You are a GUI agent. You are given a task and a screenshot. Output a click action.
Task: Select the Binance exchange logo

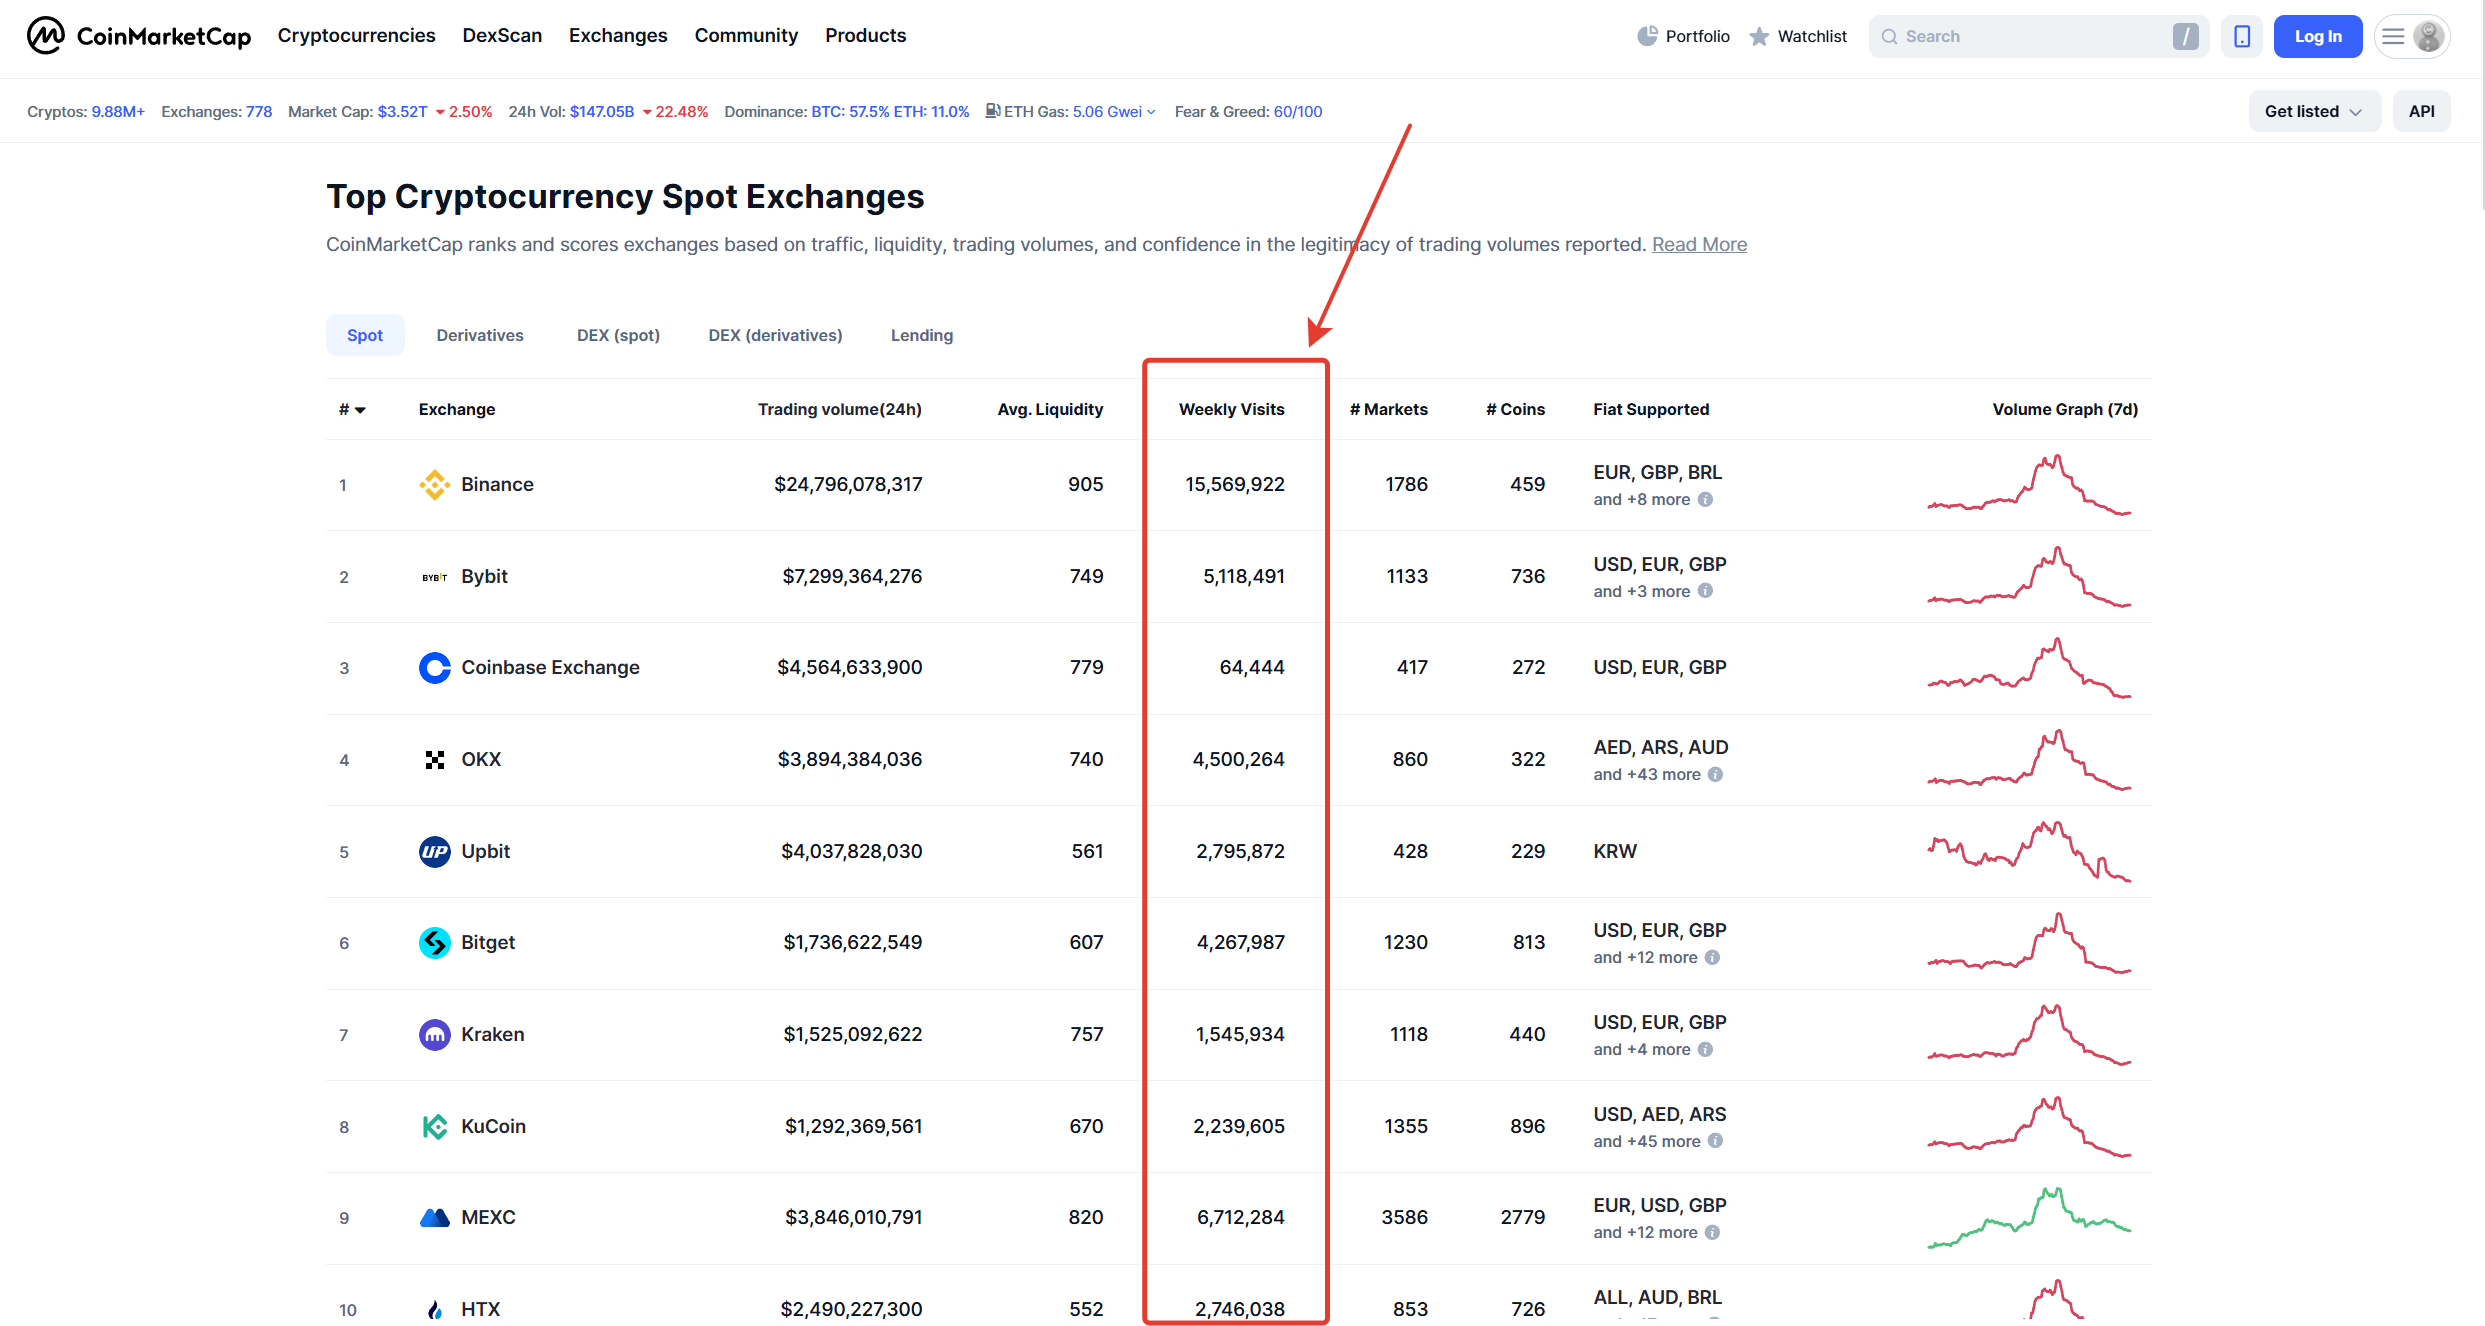tap(435, 484)
